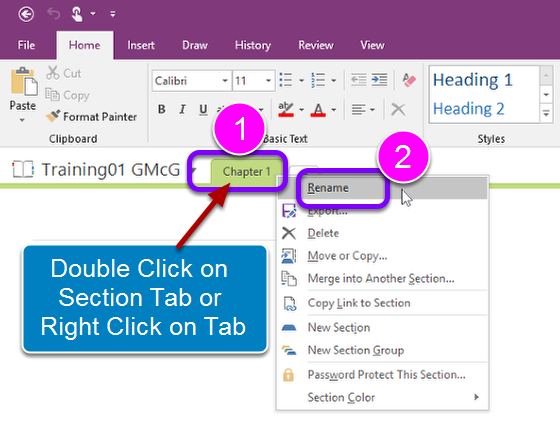
Task: Apply Heading 1 style
Action: pos(472,80)
